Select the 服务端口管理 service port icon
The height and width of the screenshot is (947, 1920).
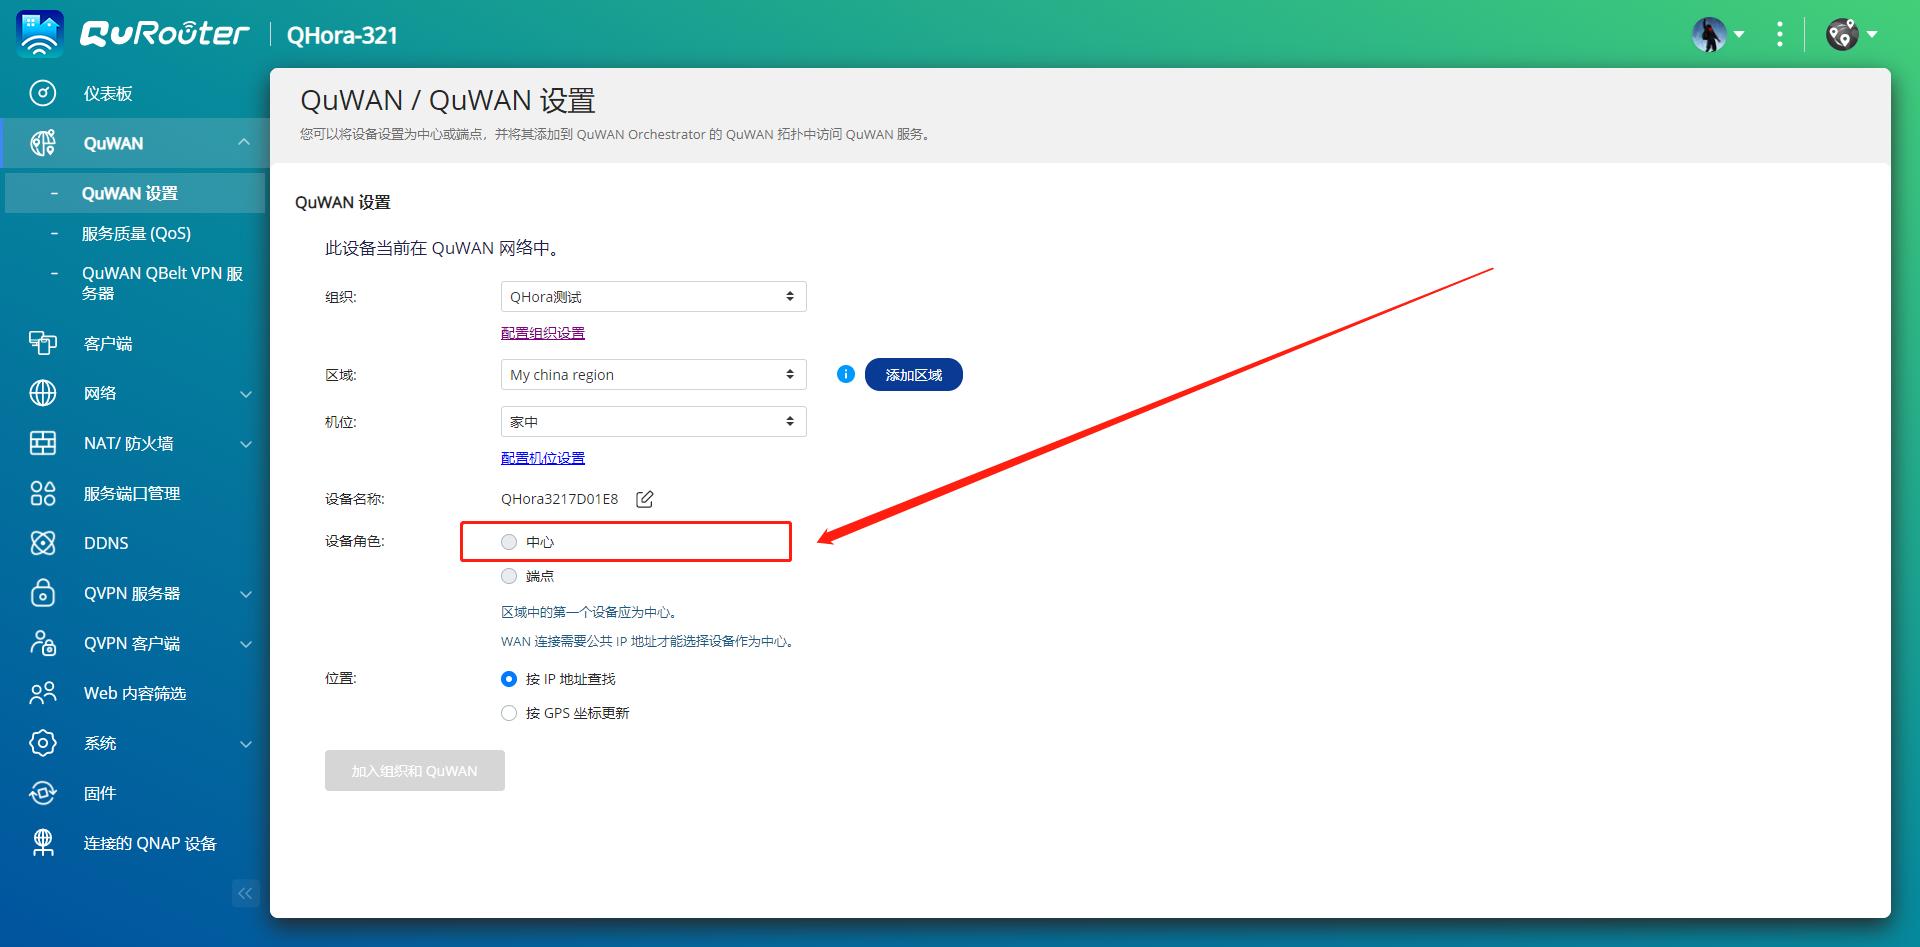point(42,493)
